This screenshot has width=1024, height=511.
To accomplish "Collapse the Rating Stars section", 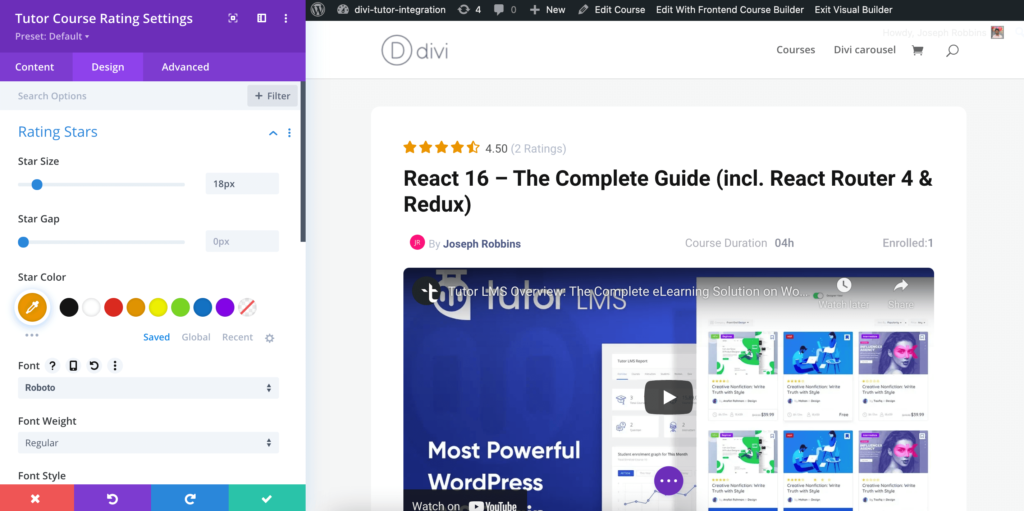I will pyautogui.click(x=273, y=133).
